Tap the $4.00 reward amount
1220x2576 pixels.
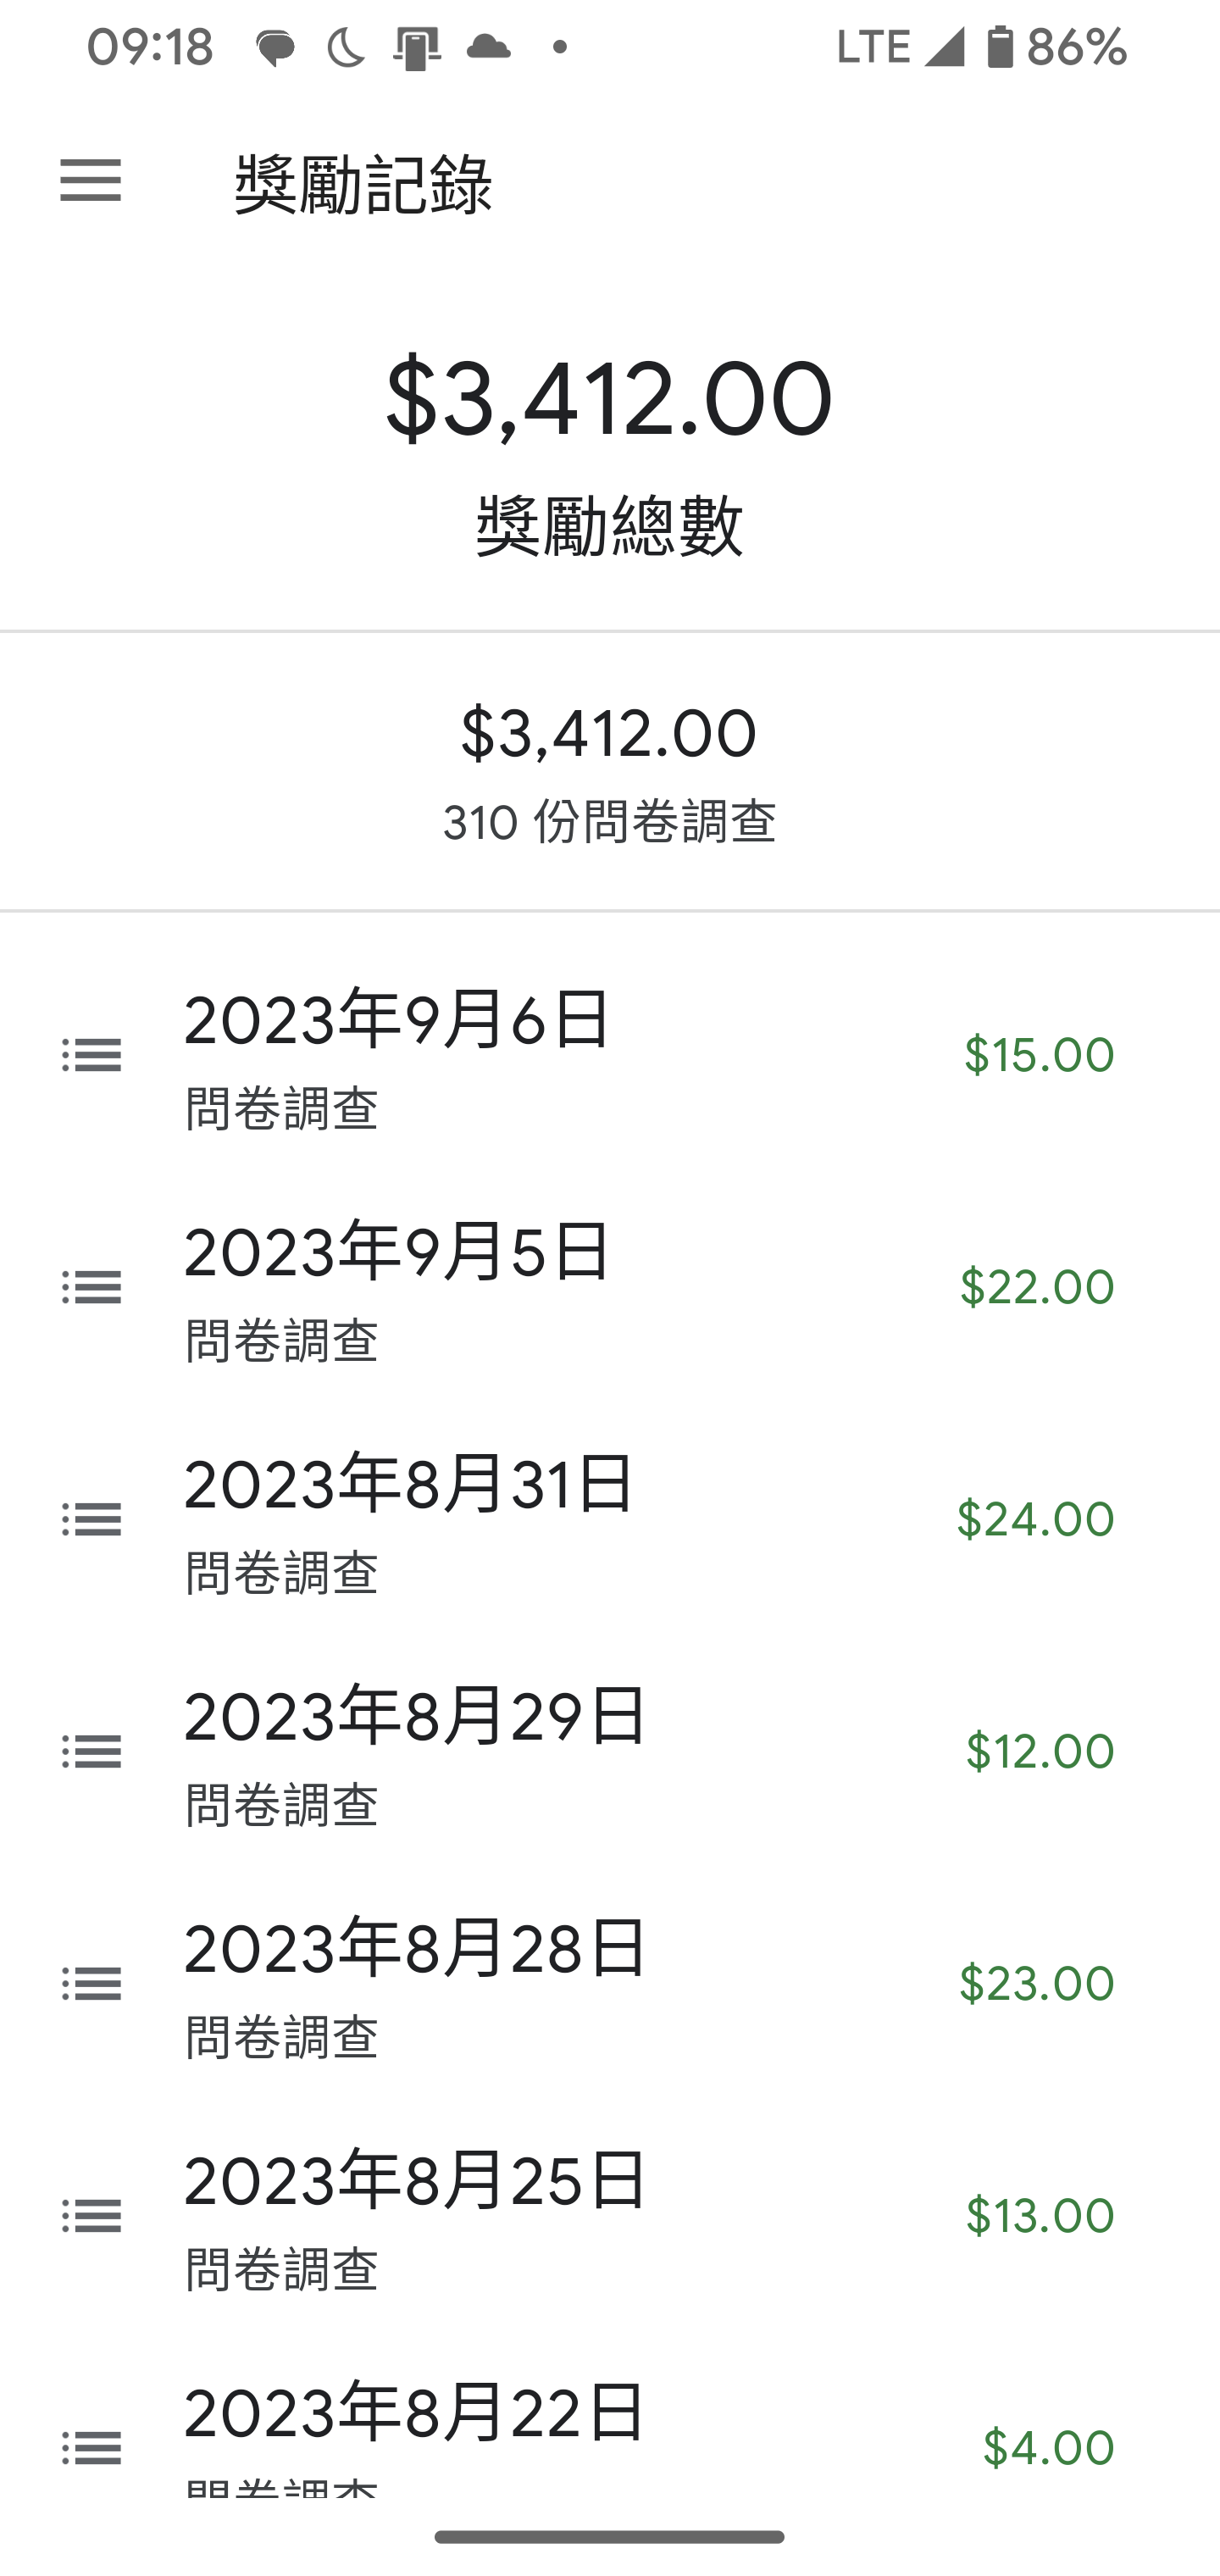coord(1048,2447)
